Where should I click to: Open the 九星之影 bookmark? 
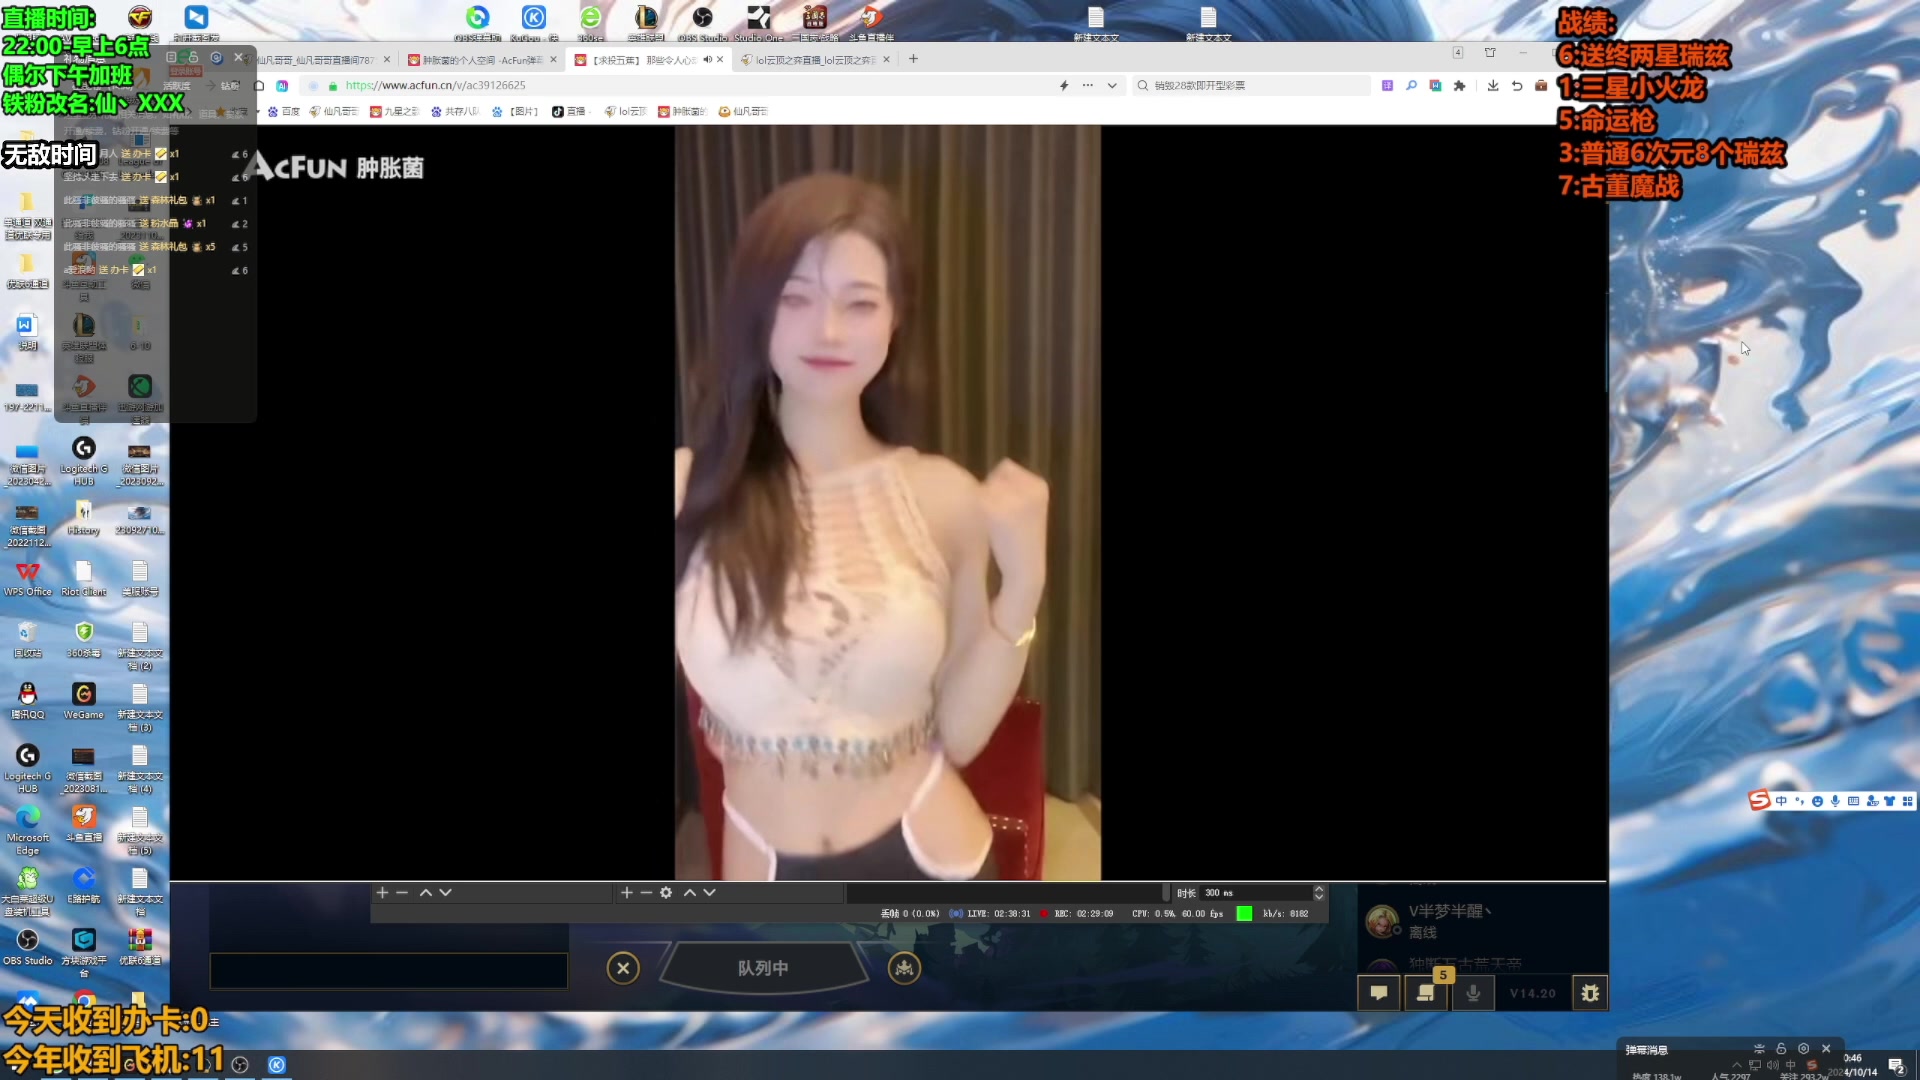[x=395, y=111]
